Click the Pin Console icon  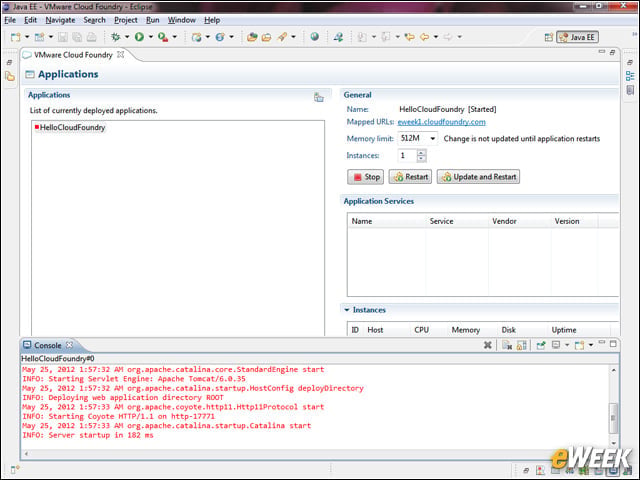pyautogui.click(x=541, y=345)
